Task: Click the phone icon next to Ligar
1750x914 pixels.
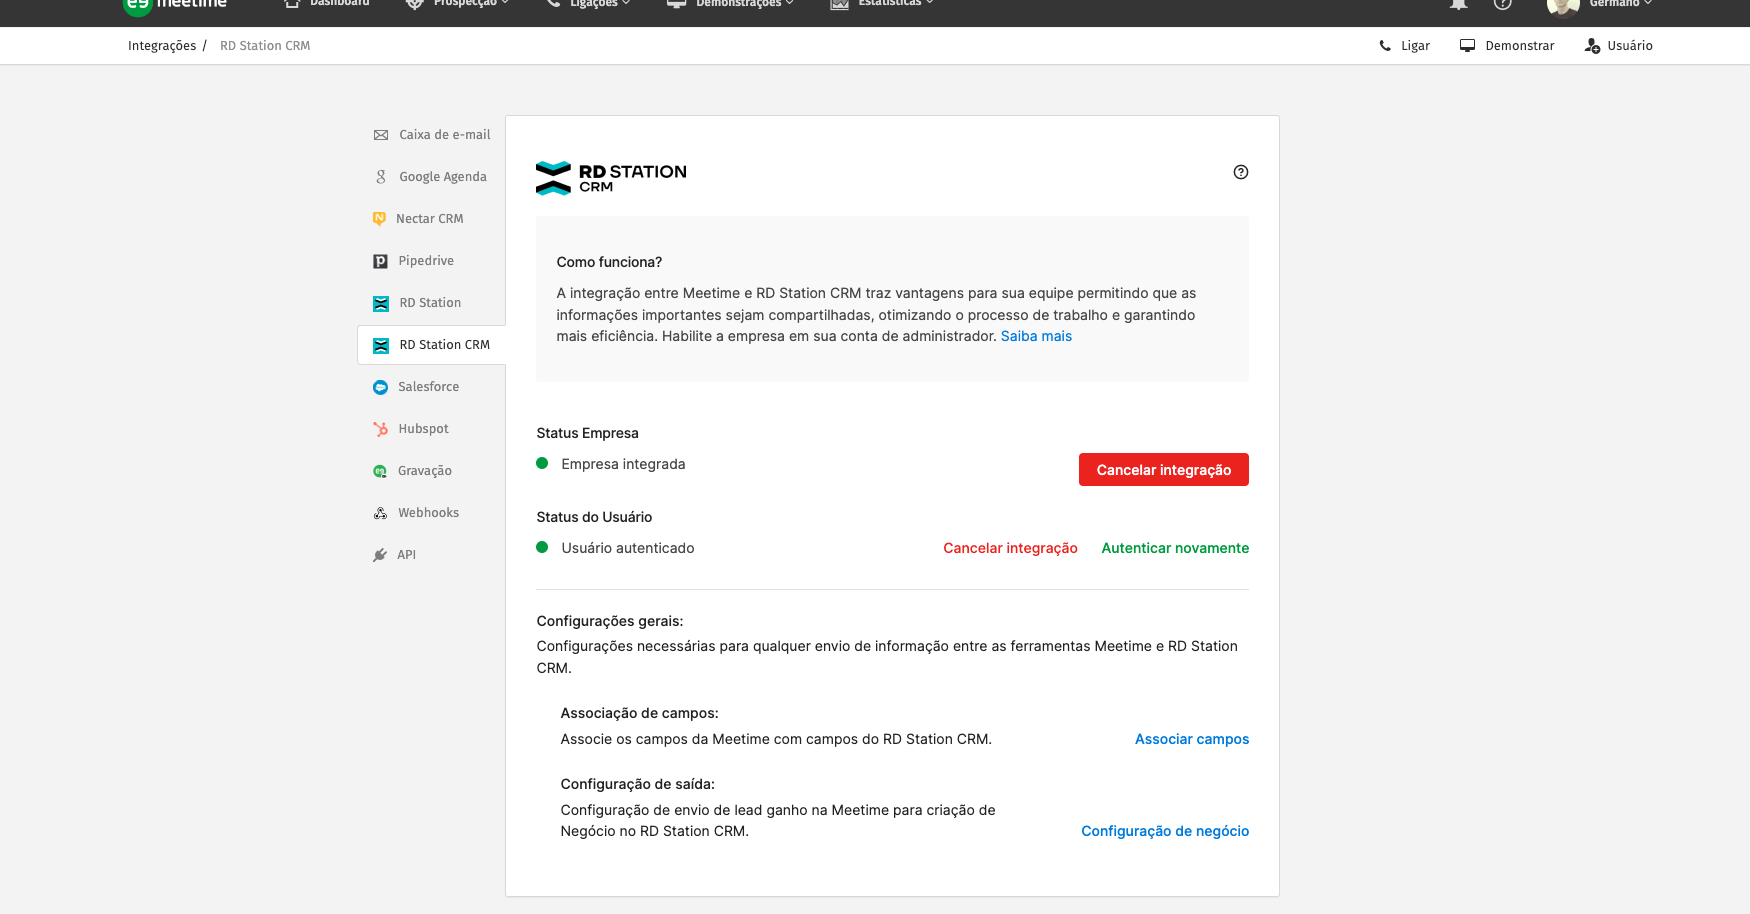Action: 1385,46
